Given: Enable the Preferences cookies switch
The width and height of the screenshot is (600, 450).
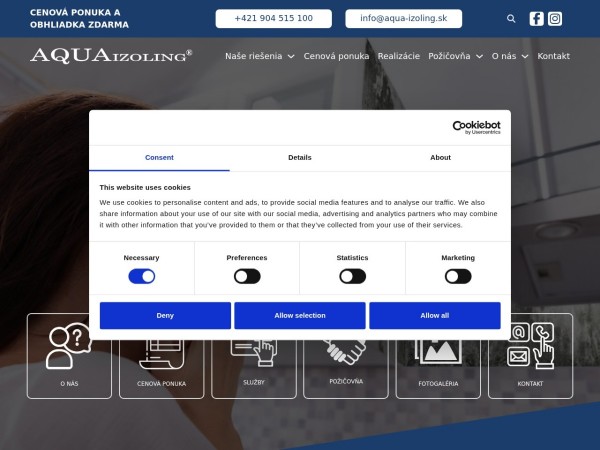Looking at the screenshot, I should (x=247, y=276).
